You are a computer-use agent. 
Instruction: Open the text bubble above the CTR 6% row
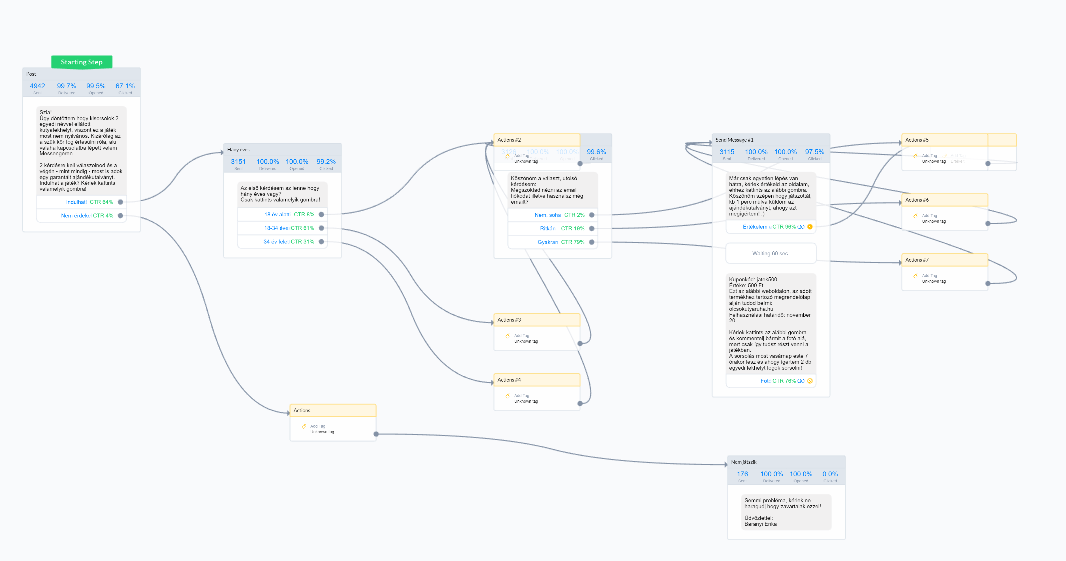282,194
